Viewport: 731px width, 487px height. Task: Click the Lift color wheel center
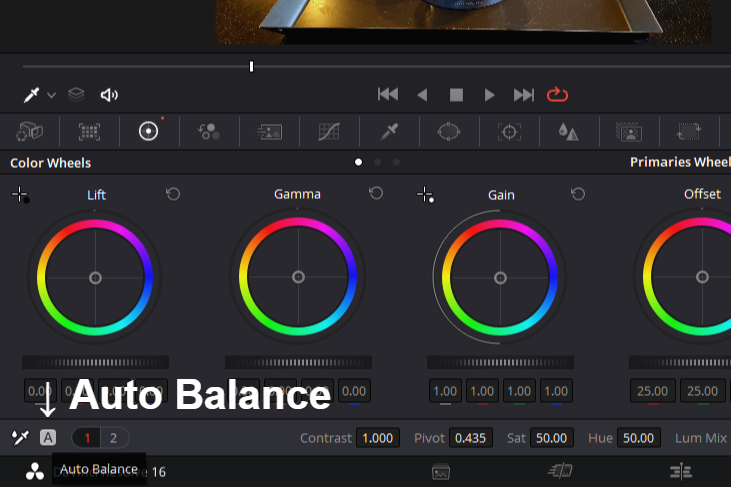[95, 278]
